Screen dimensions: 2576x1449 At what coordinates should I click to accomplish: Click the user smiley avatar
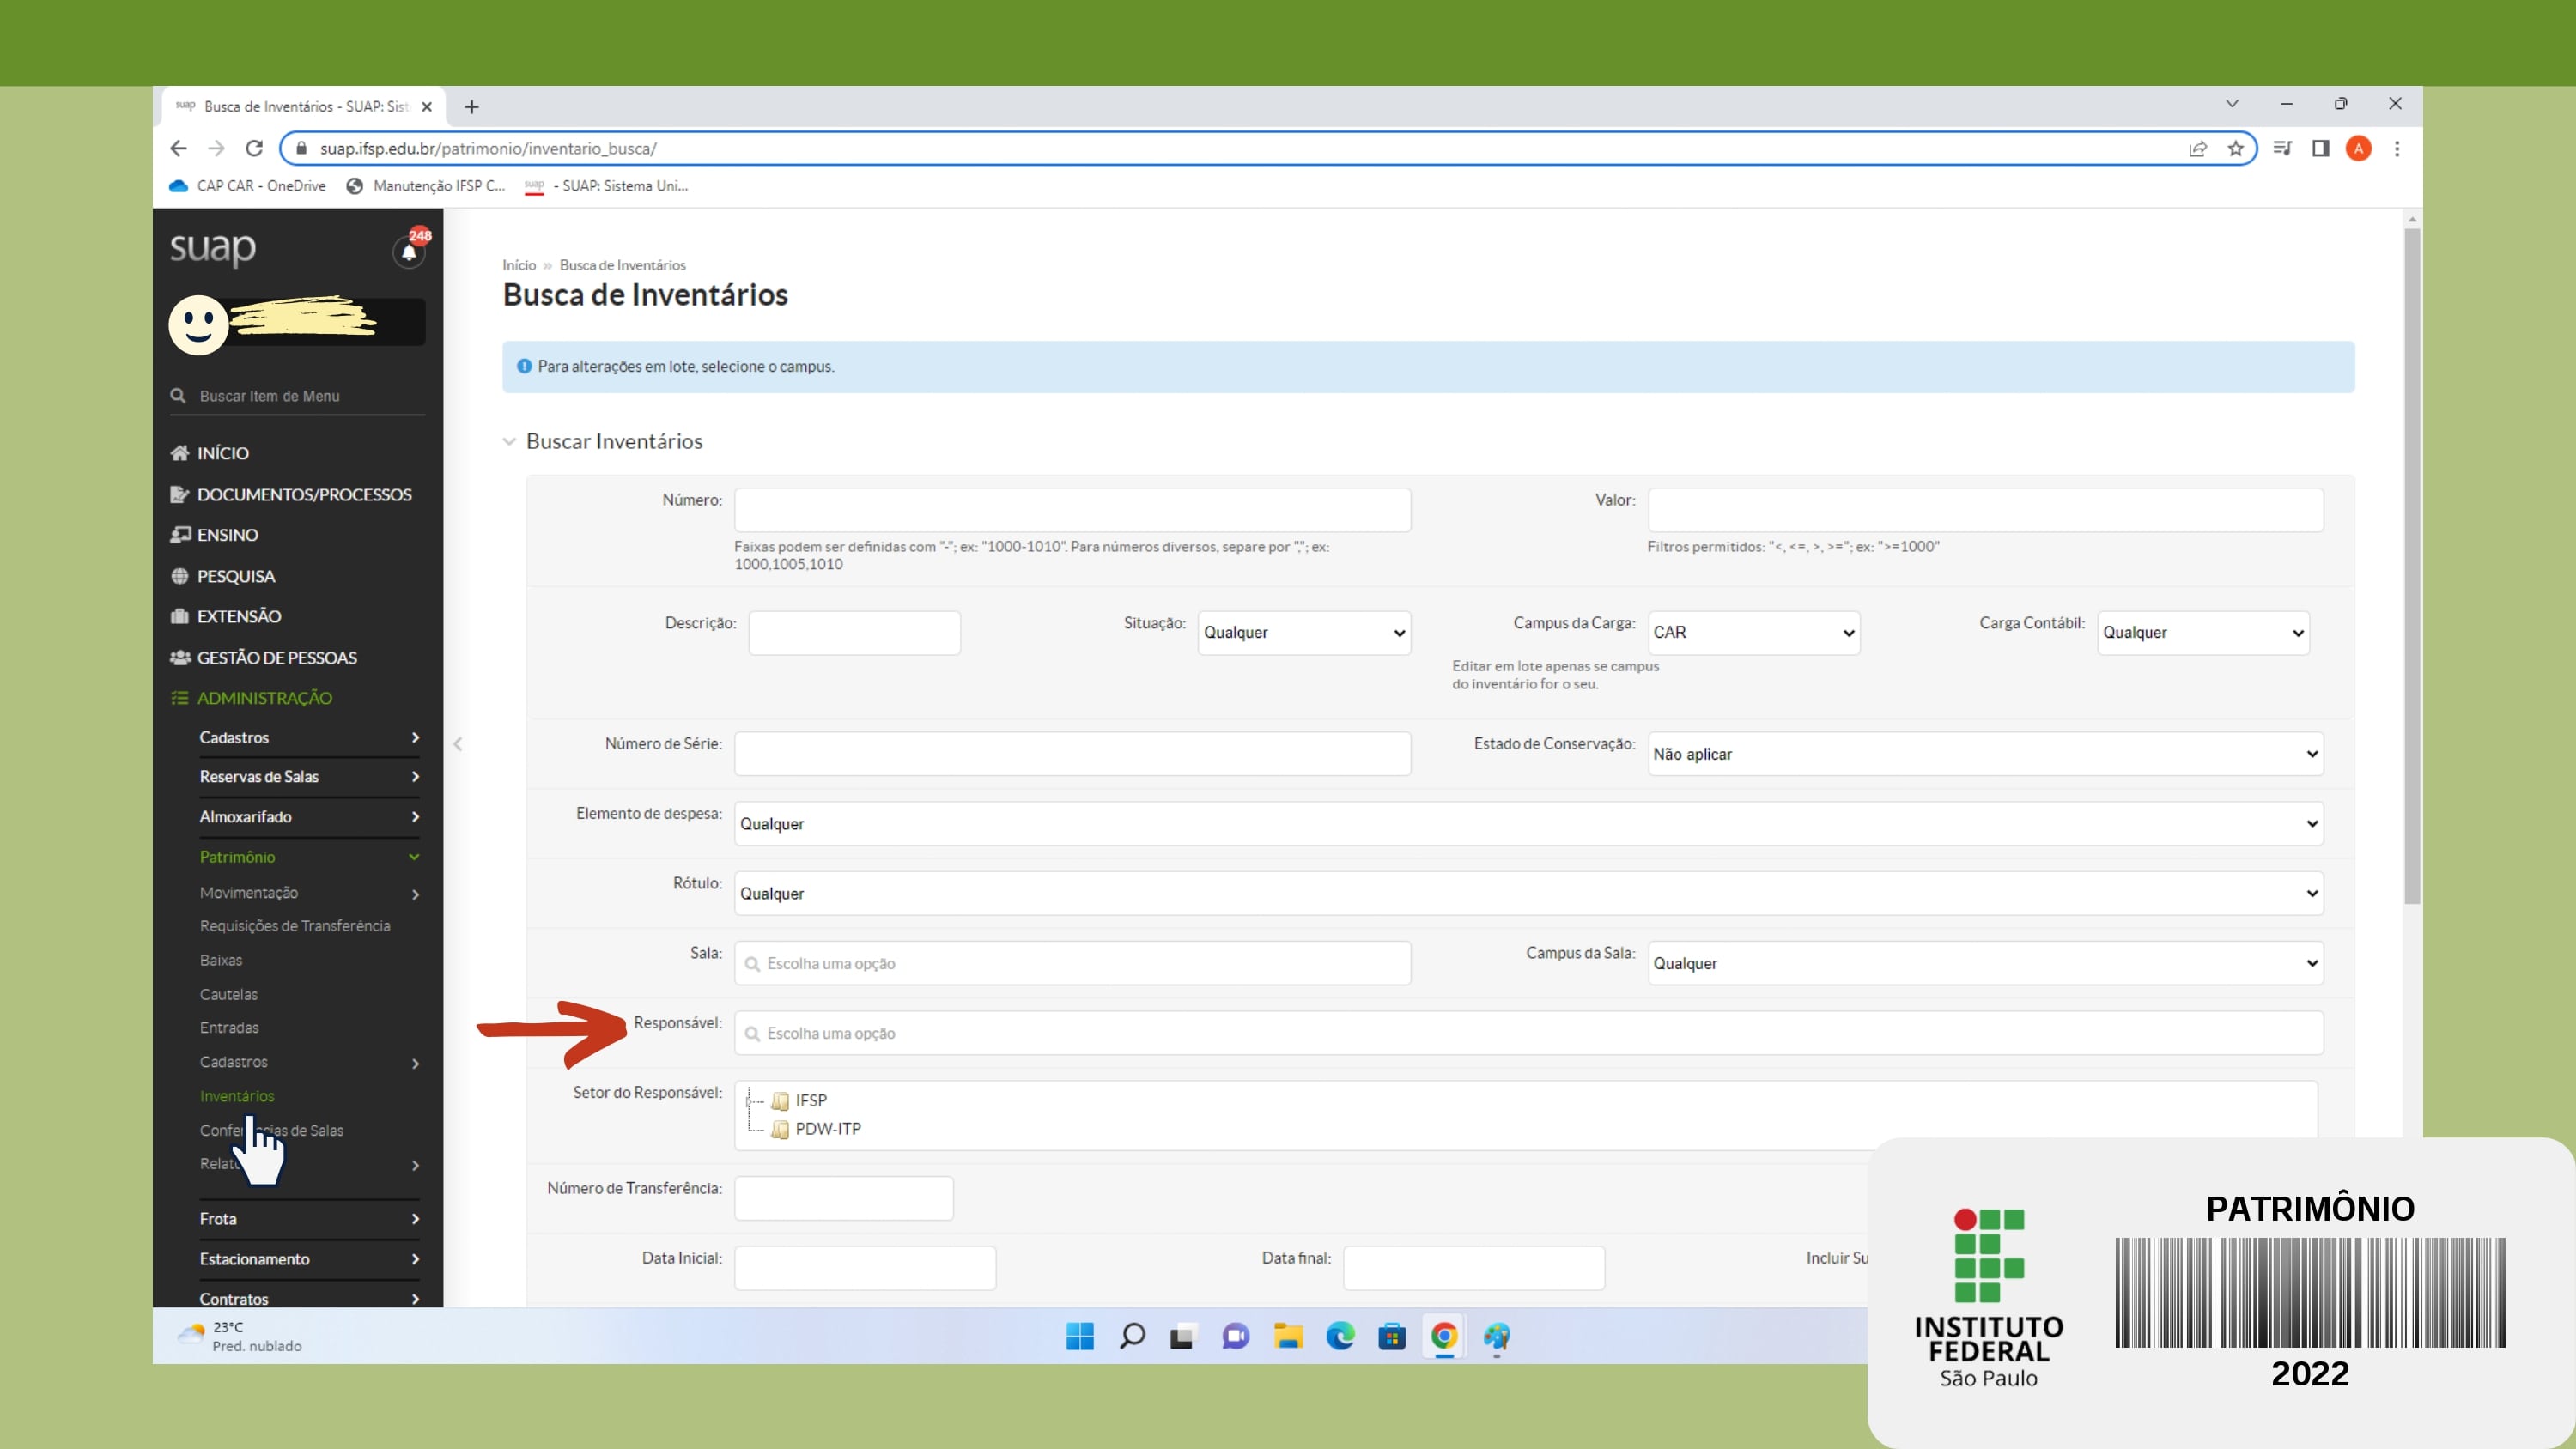tap(198, 325)
